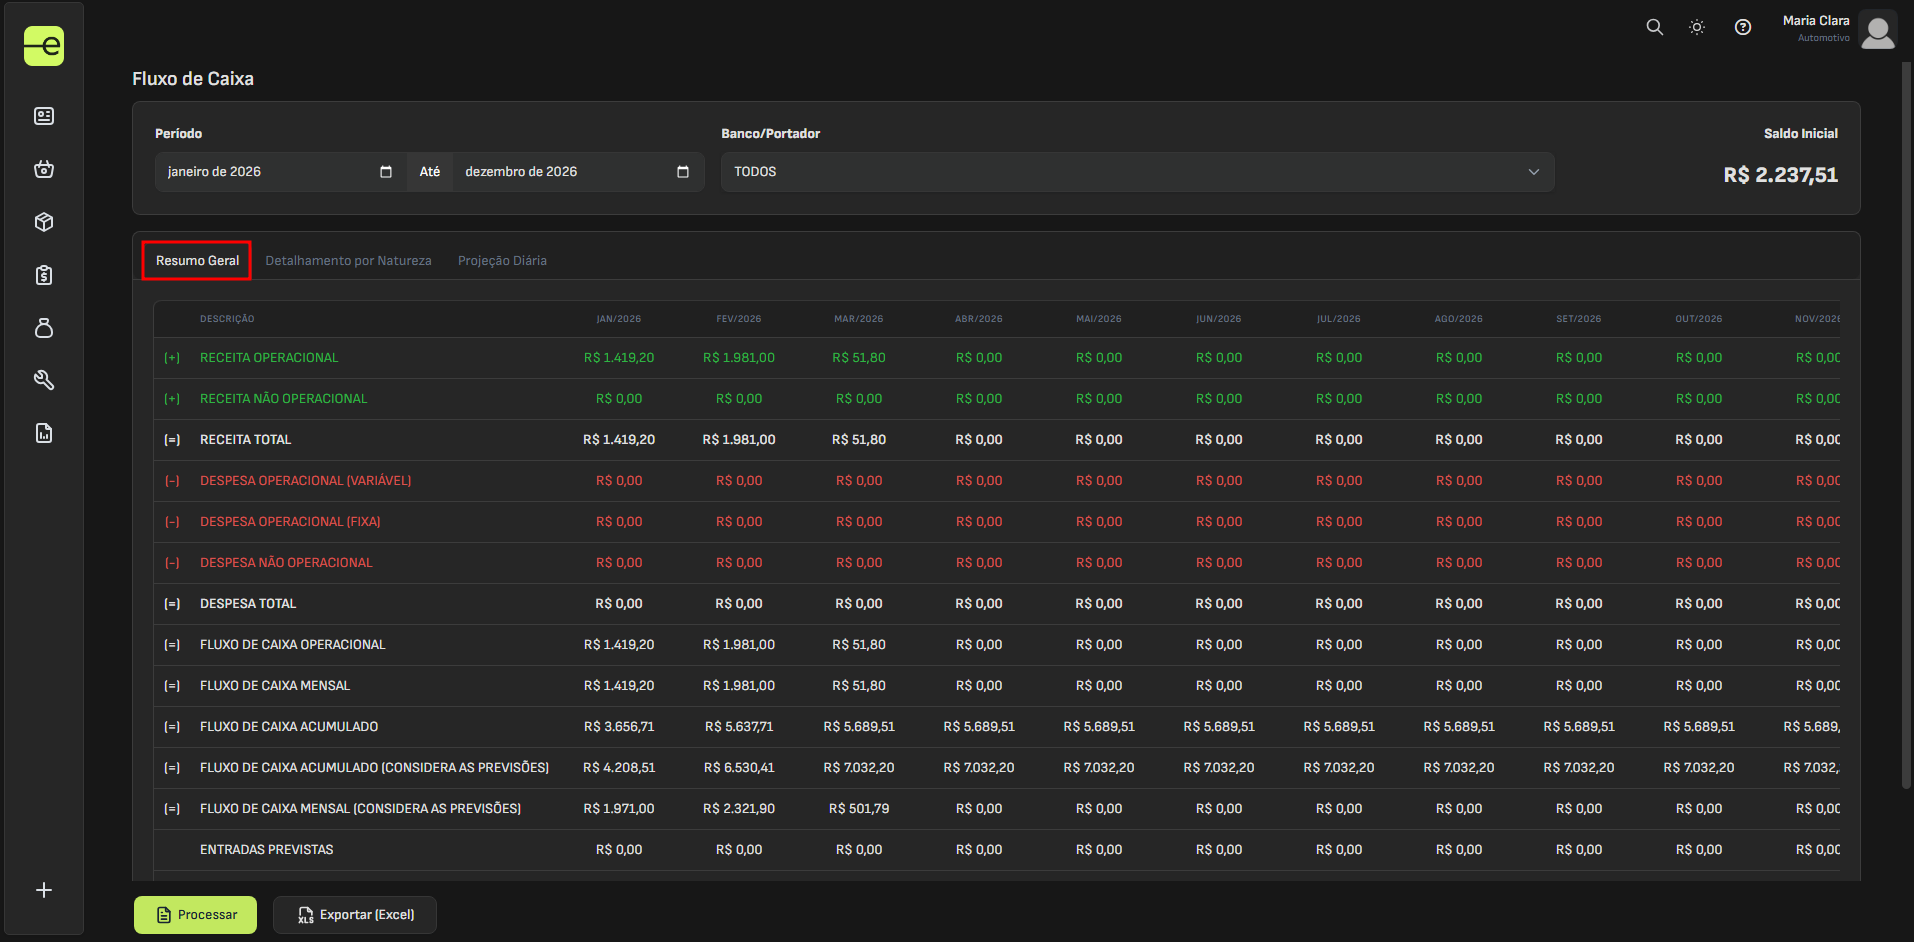1914x942 pixels.
Task: Click the Exportar (Excel) button
Action: tap(355, 915)
